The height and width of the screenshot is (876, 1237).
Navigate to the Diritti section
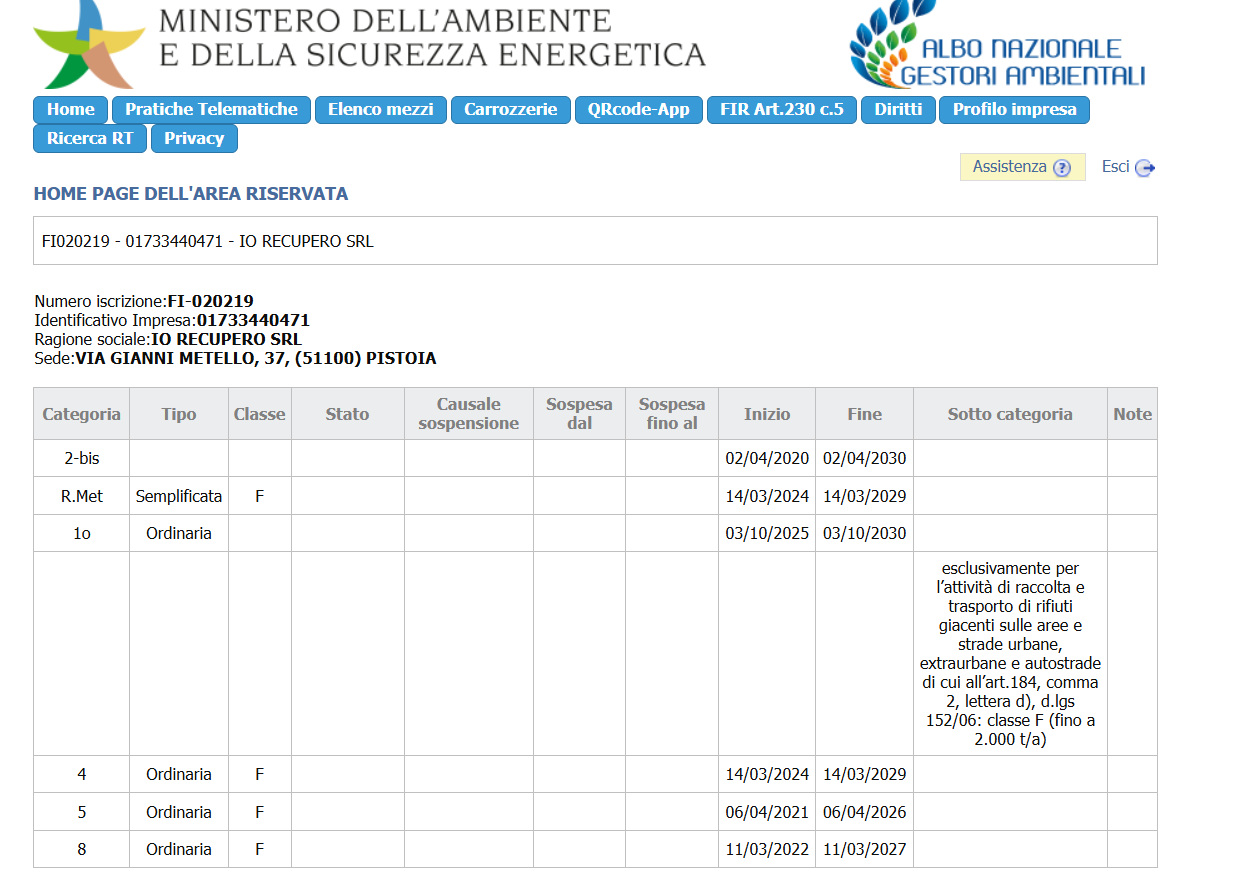click(897, 110)
